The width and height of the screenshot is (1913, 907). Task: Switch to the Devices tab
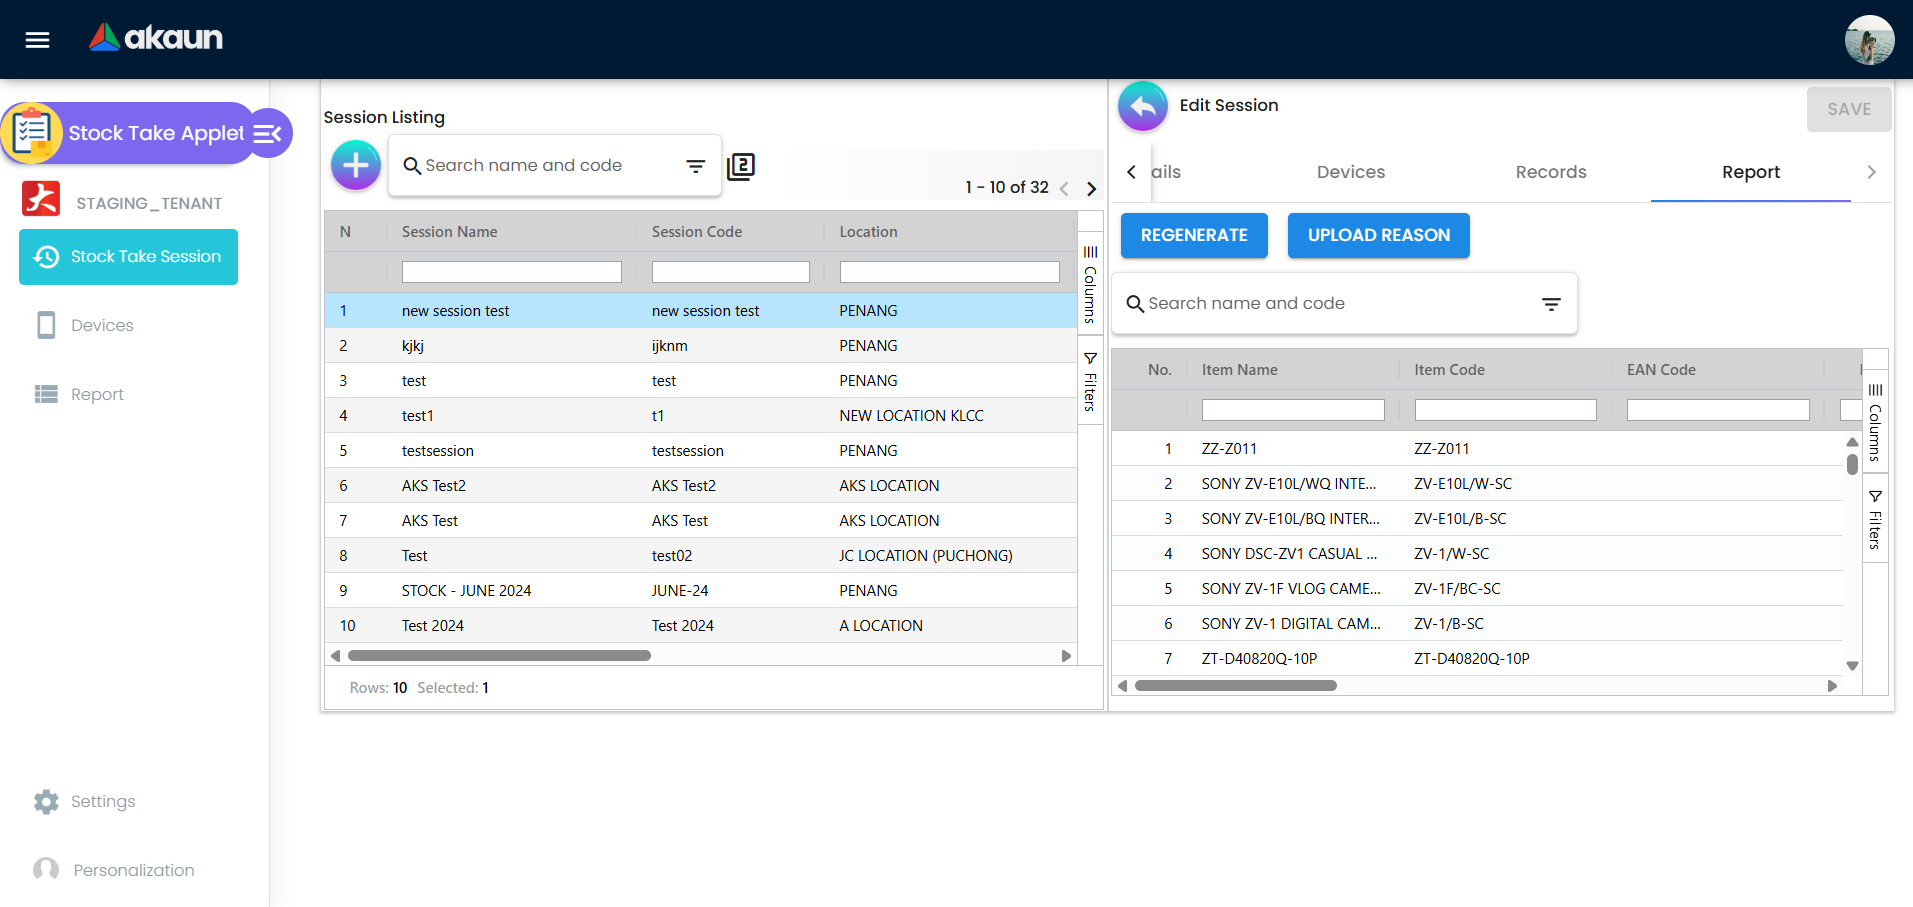(x=1350, y=172)
